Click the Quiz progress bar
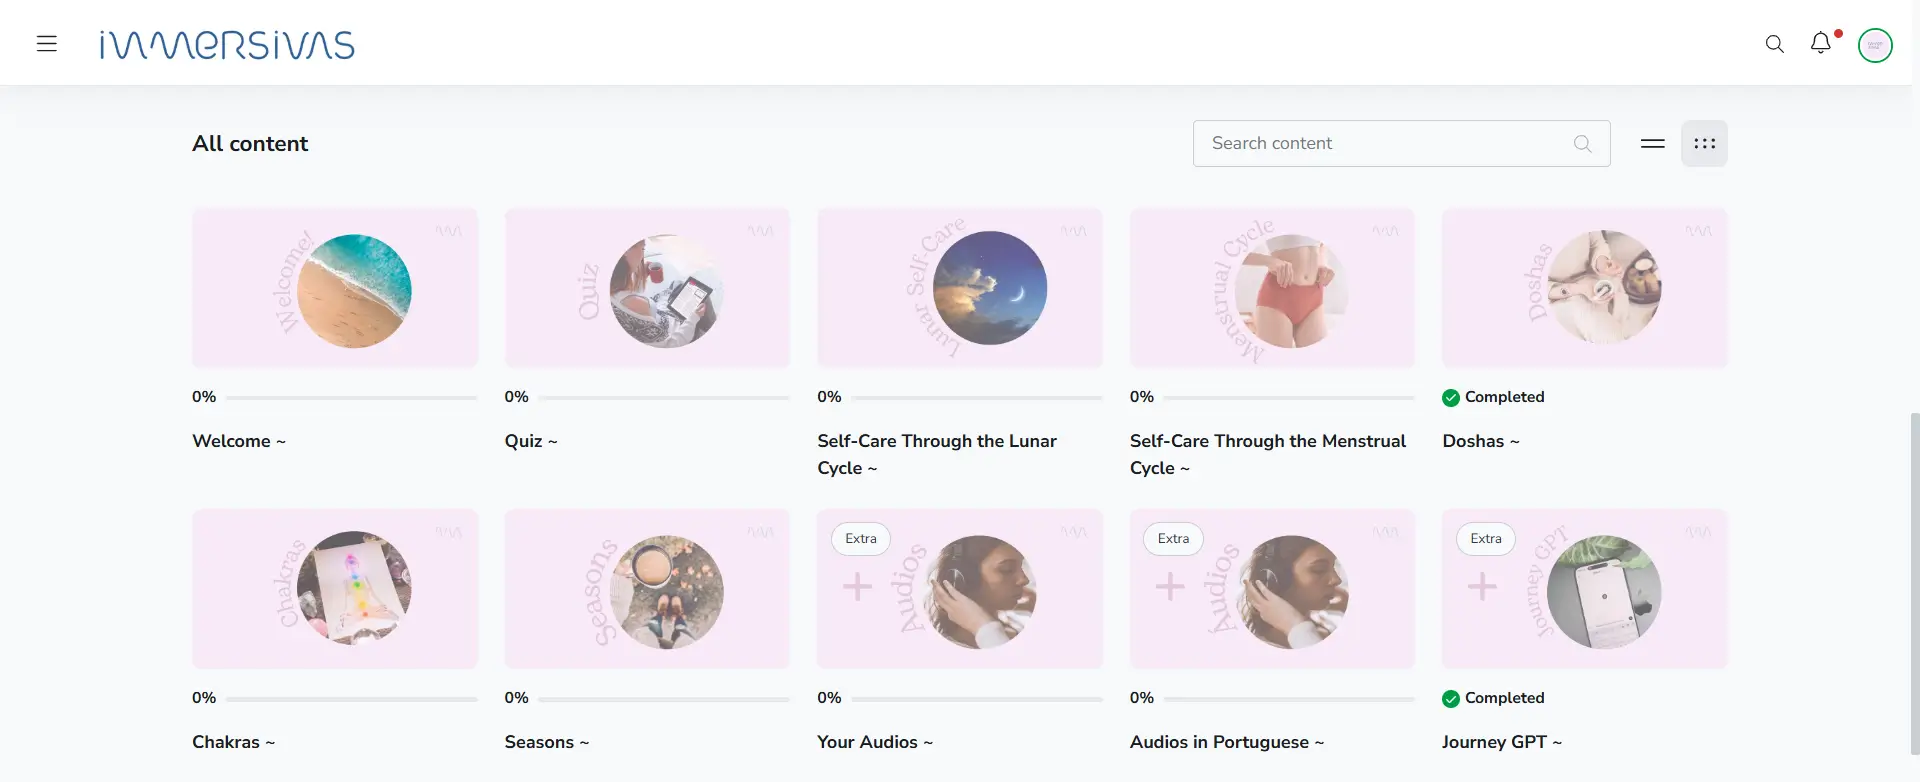Viewport: 1920px width, 782px height. [x=664, y=398]
